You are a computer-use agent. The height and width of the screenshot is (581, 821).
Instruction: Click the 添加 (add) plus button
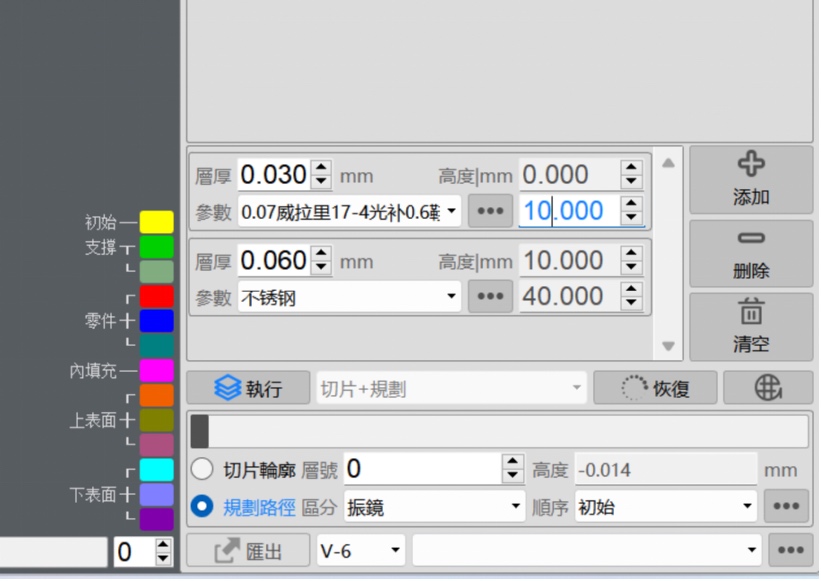750,179
